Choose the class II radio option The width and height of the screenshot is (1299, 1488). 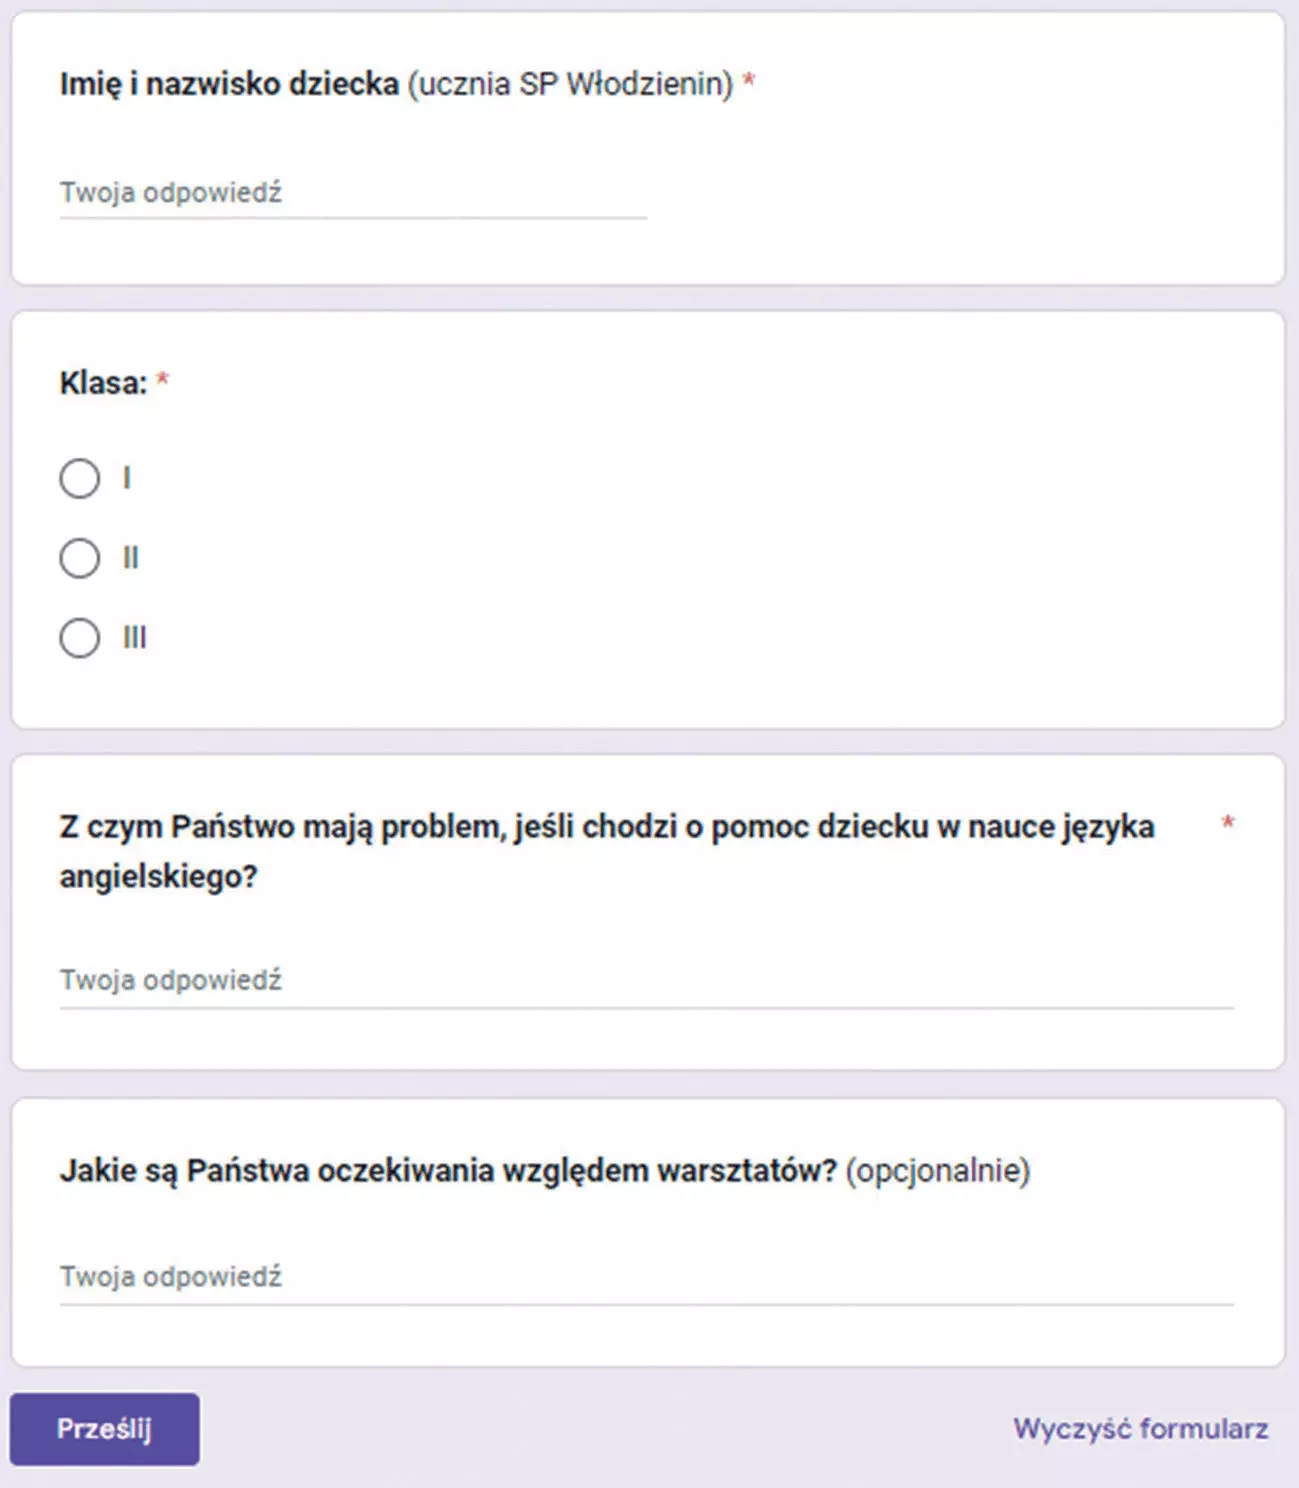point(79,558)
